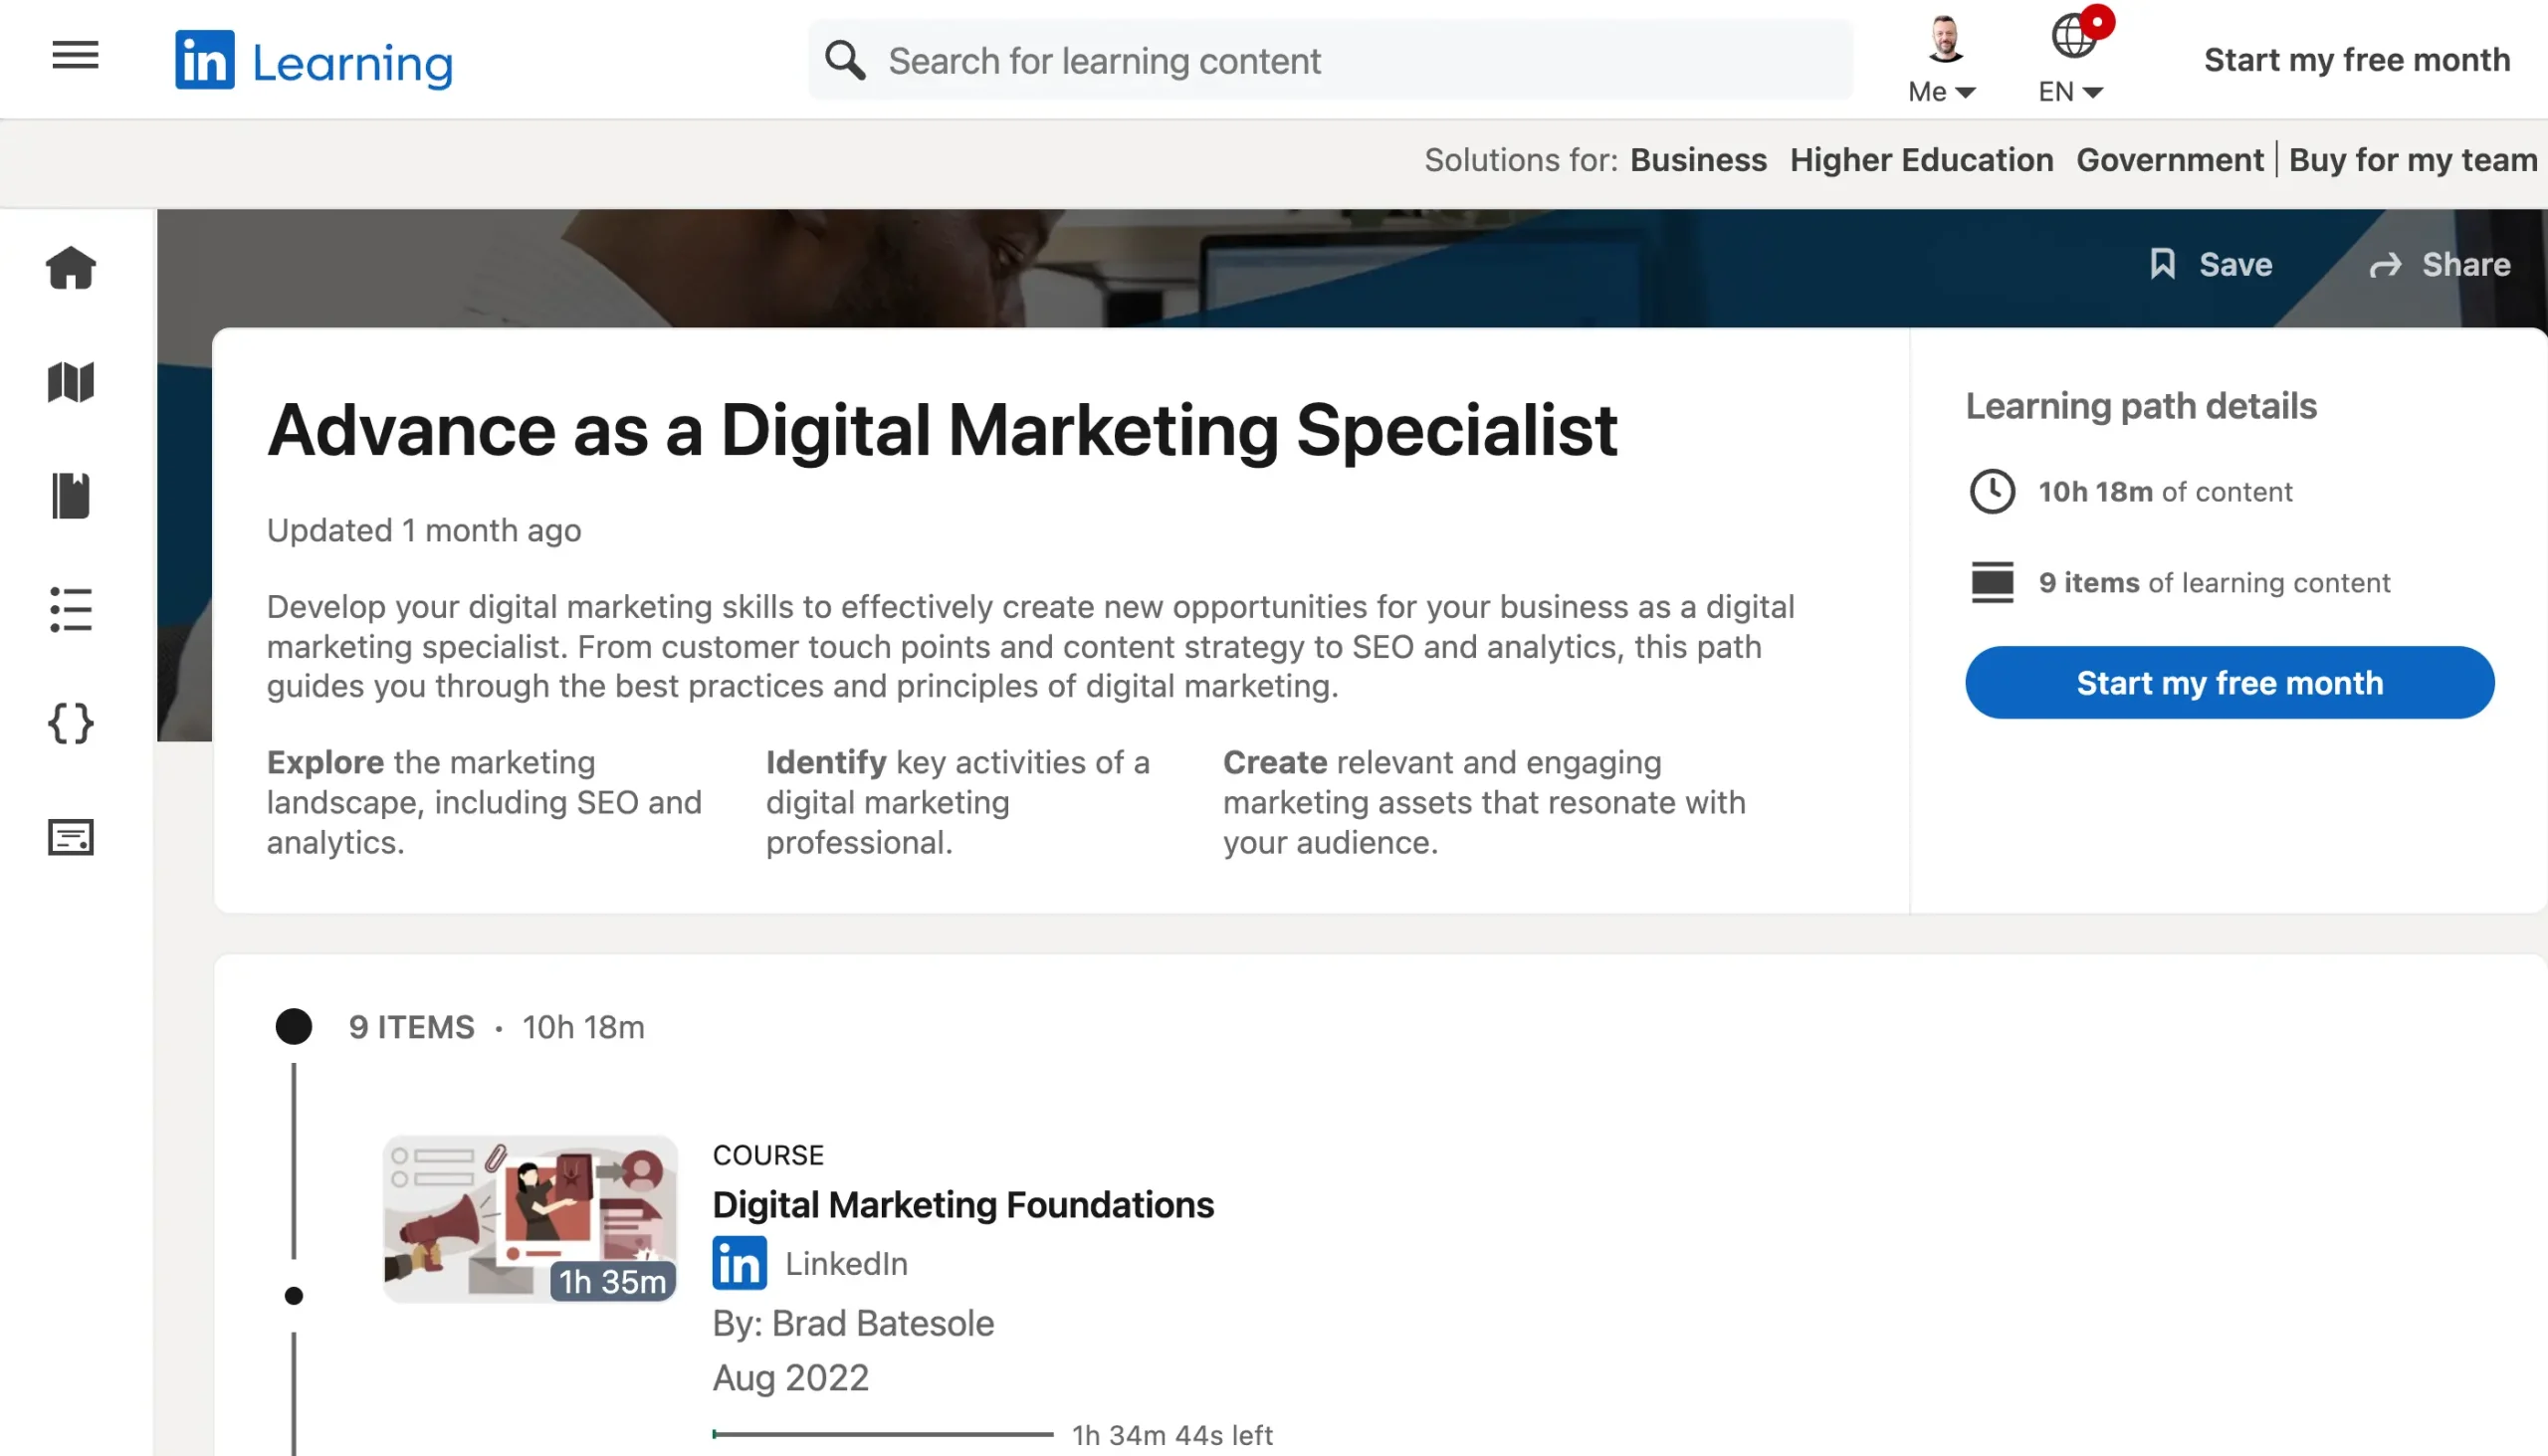Open the certificate icon in sidebar

71,837
